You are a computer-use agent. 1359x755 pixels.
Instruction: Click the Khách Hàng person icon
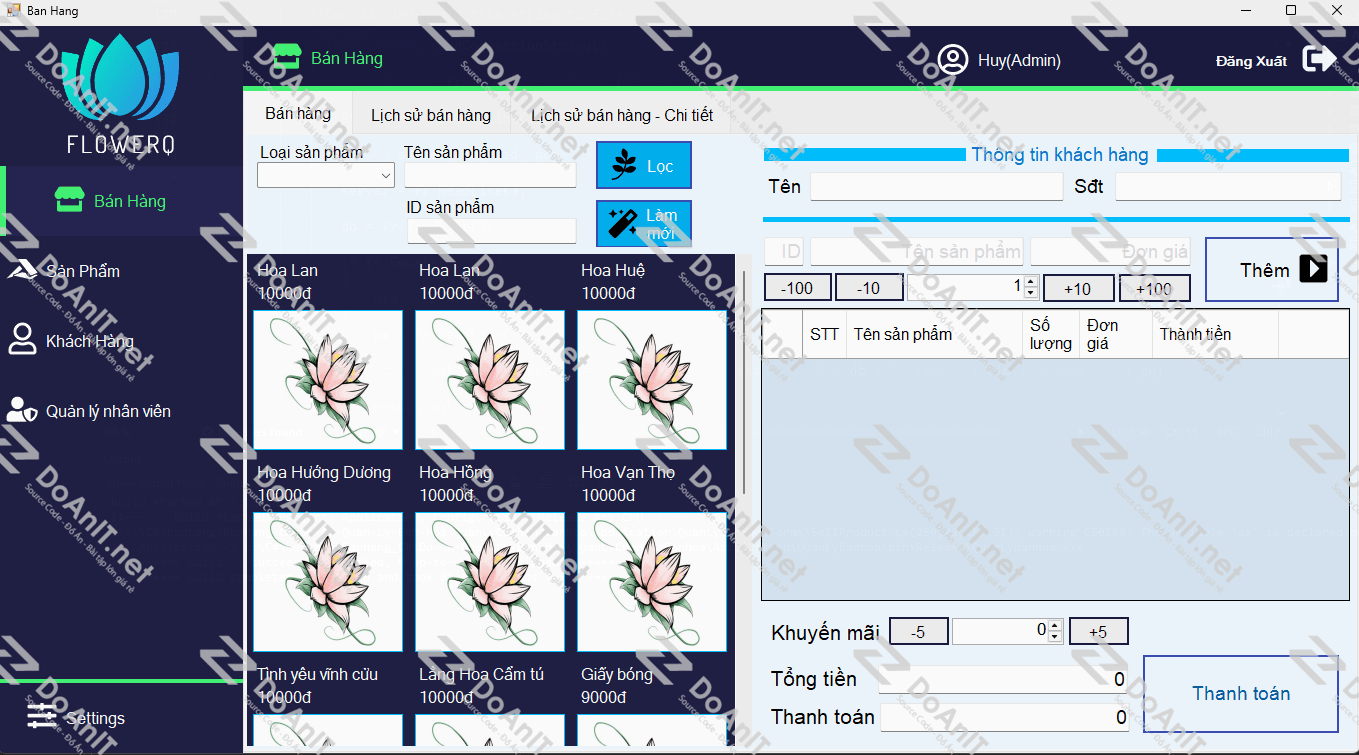pos(22,339)
